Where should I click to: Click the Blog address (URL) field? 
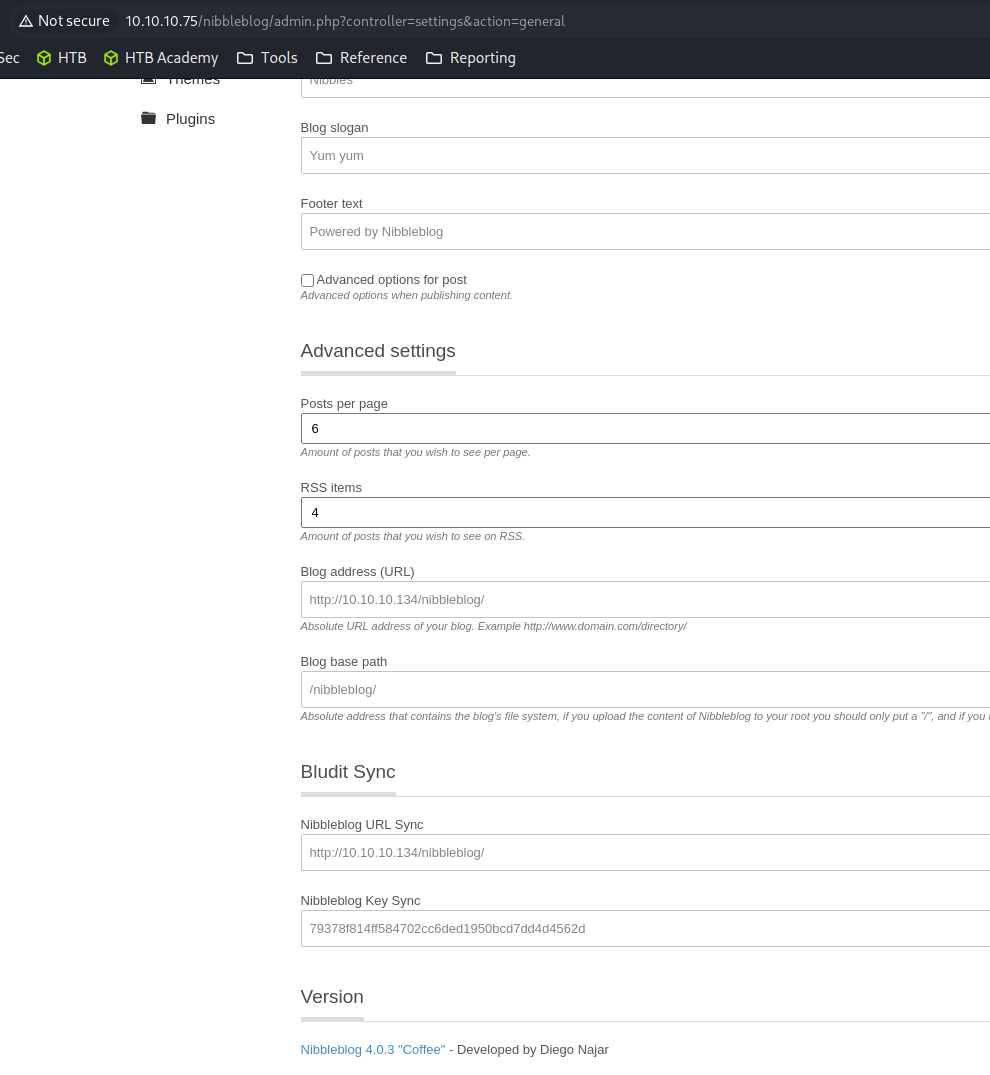645,600
